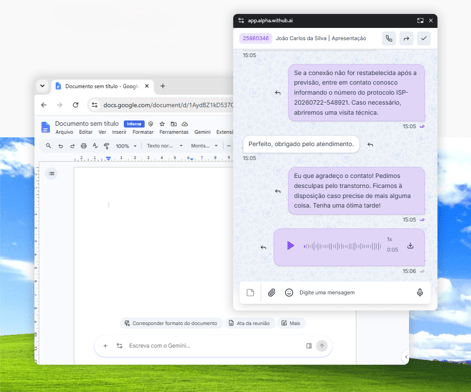Open the Ferramentas menu
471x392 pixels.
click(x=174, y=132)
